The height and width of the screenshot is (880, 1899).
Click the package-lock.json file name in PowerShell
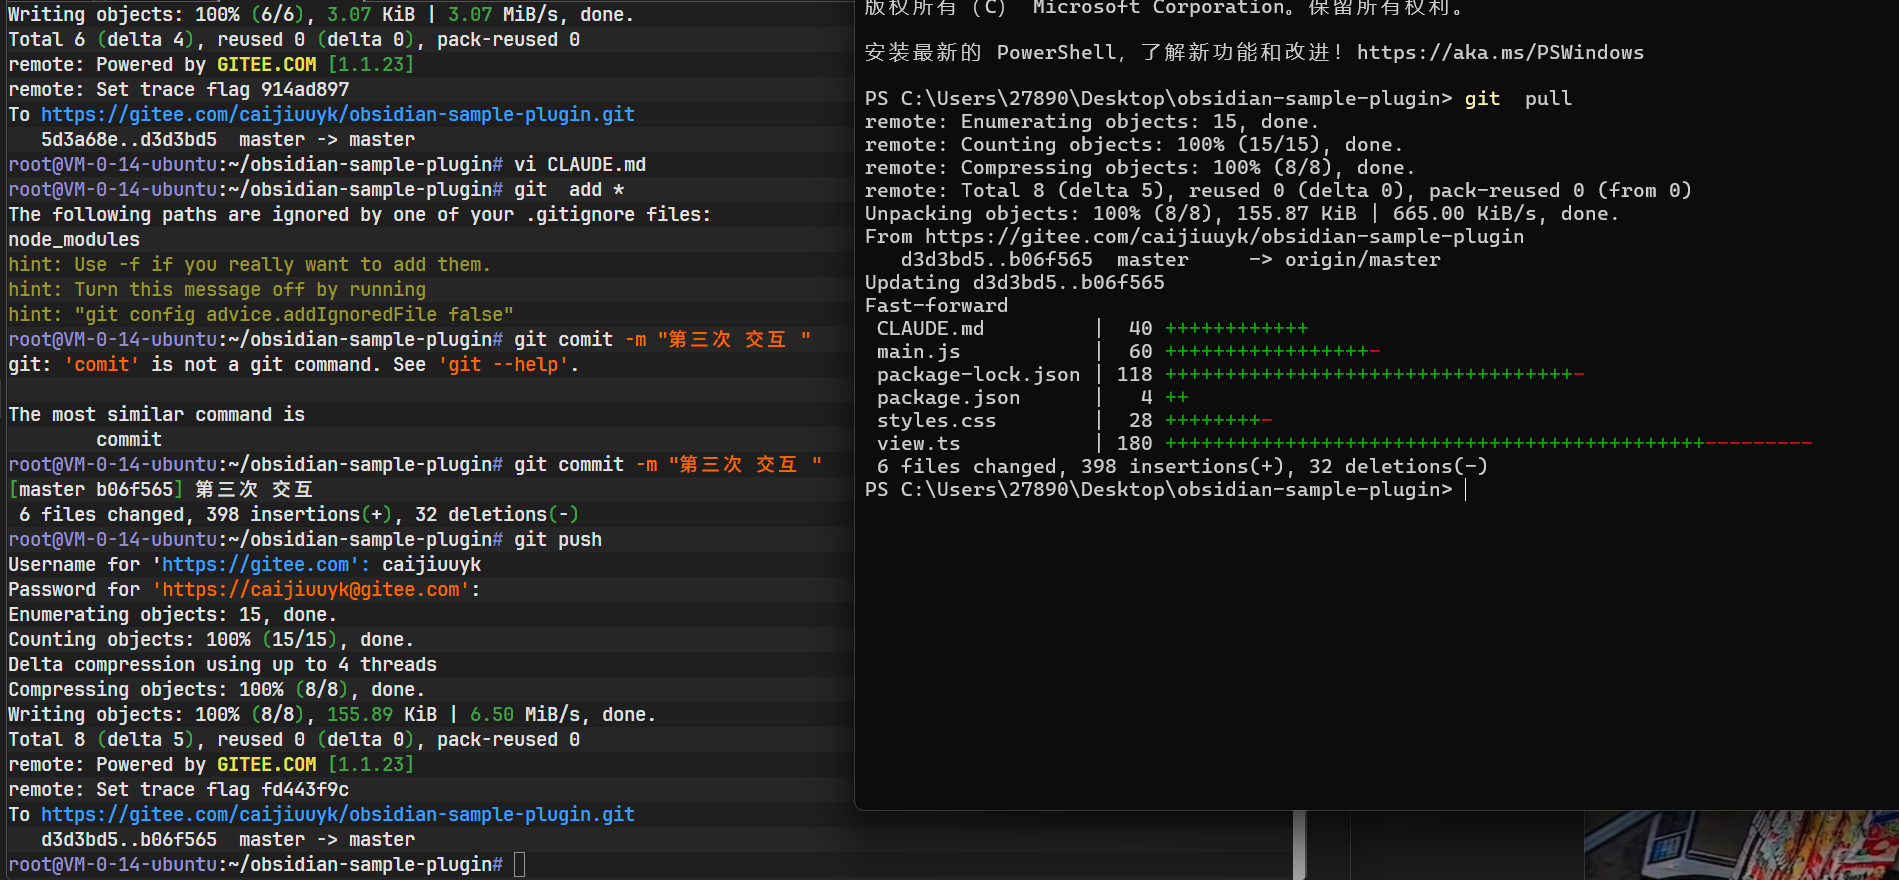click(978, 375)
